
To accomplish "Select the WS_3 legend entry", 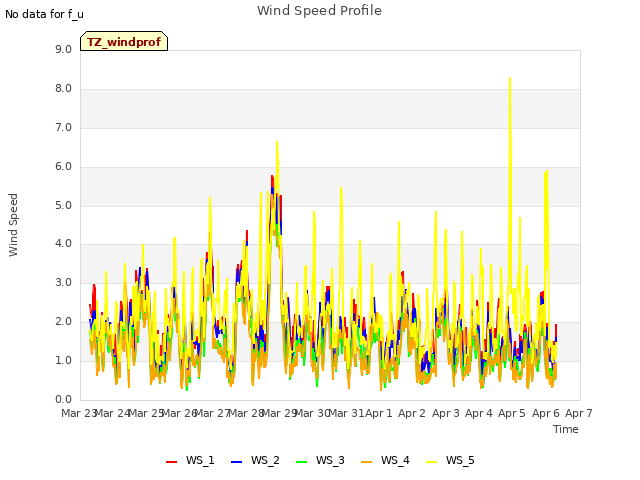I will [x=320, y=460].
